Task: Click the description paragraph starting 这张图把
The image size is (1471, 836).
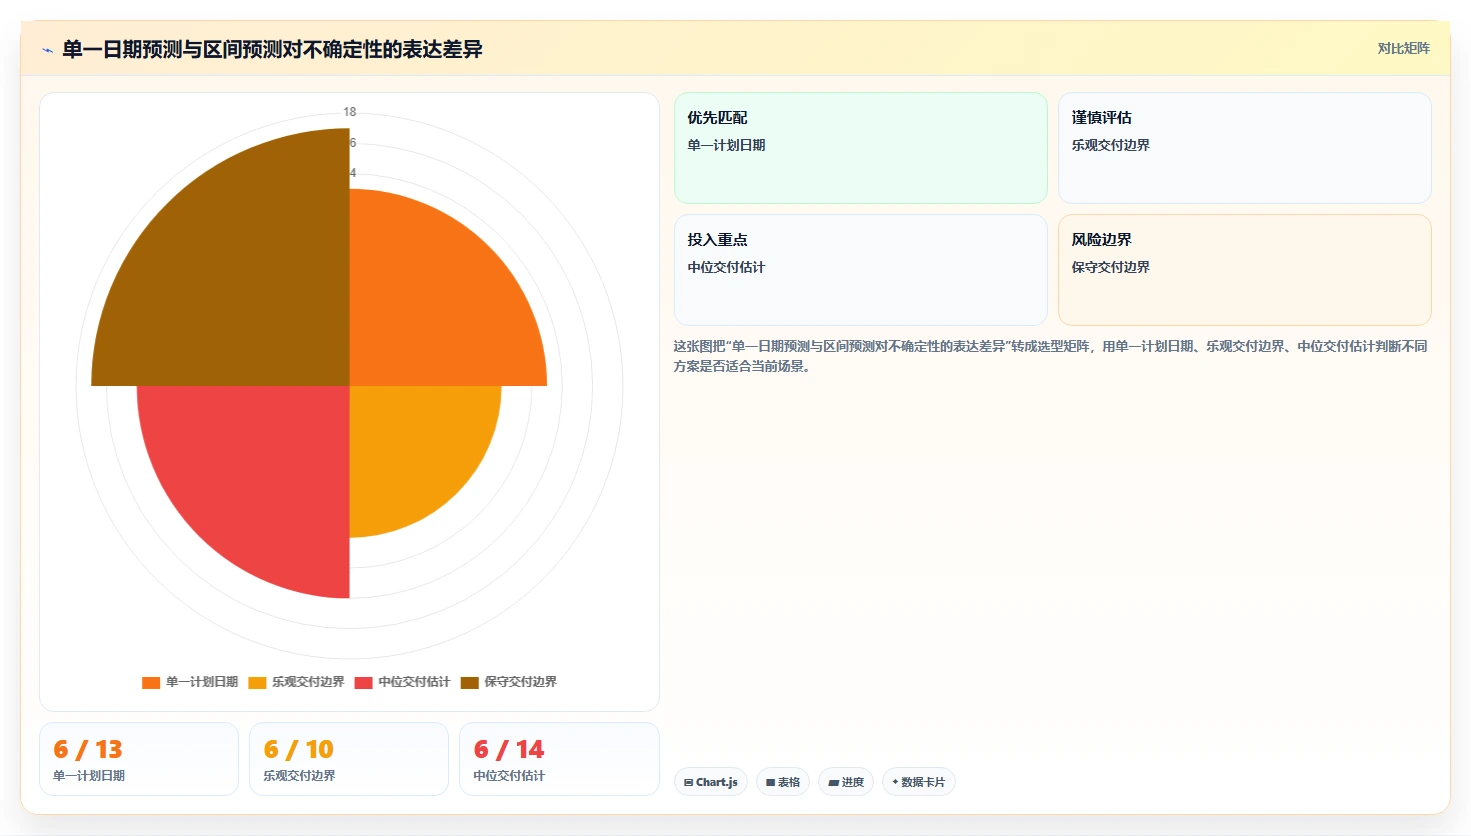Action: (1051, 356)
